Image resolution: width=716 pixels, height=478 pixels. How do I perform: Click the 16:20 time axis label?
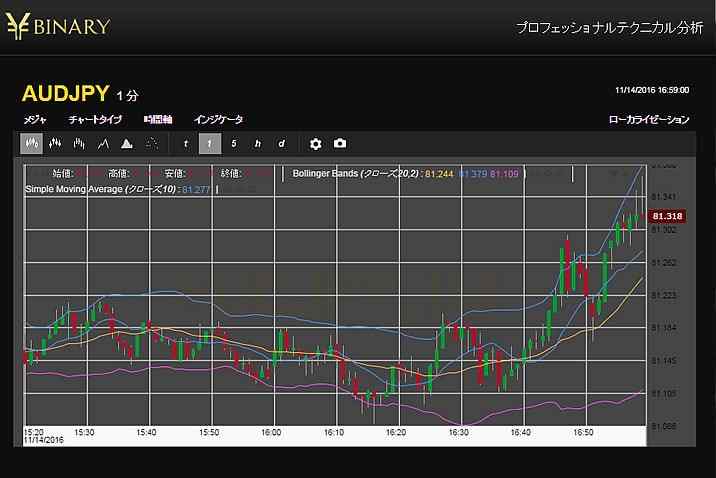tap(396, 432)
